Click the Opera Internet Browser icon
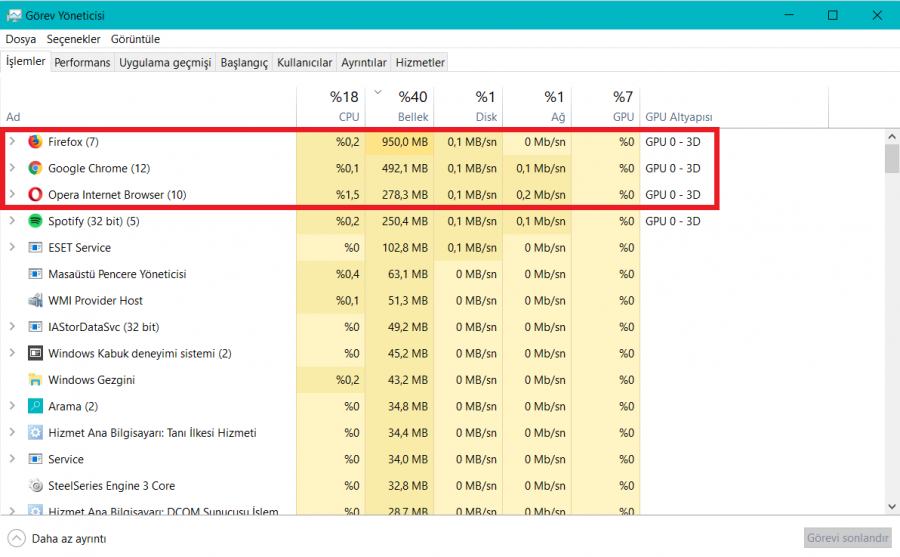Image resolution: width=900 pixels, height=557 pixels. (36, 195)
